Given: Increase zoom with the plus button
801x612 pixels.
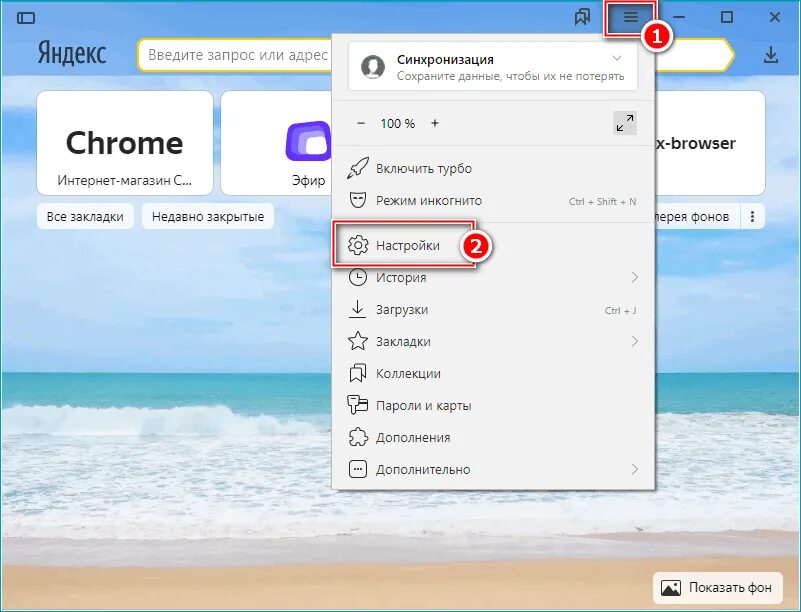Looking at the screenshot, I should pos(435,123).
